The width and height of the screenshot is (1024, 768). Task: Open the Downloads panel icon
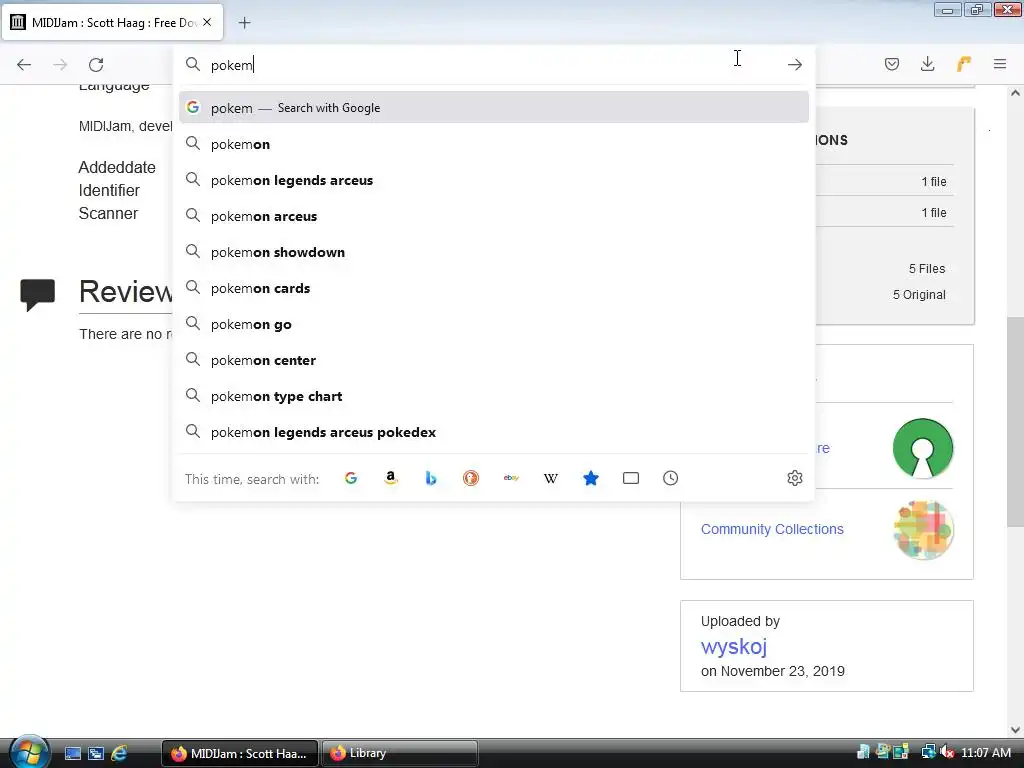927,64
